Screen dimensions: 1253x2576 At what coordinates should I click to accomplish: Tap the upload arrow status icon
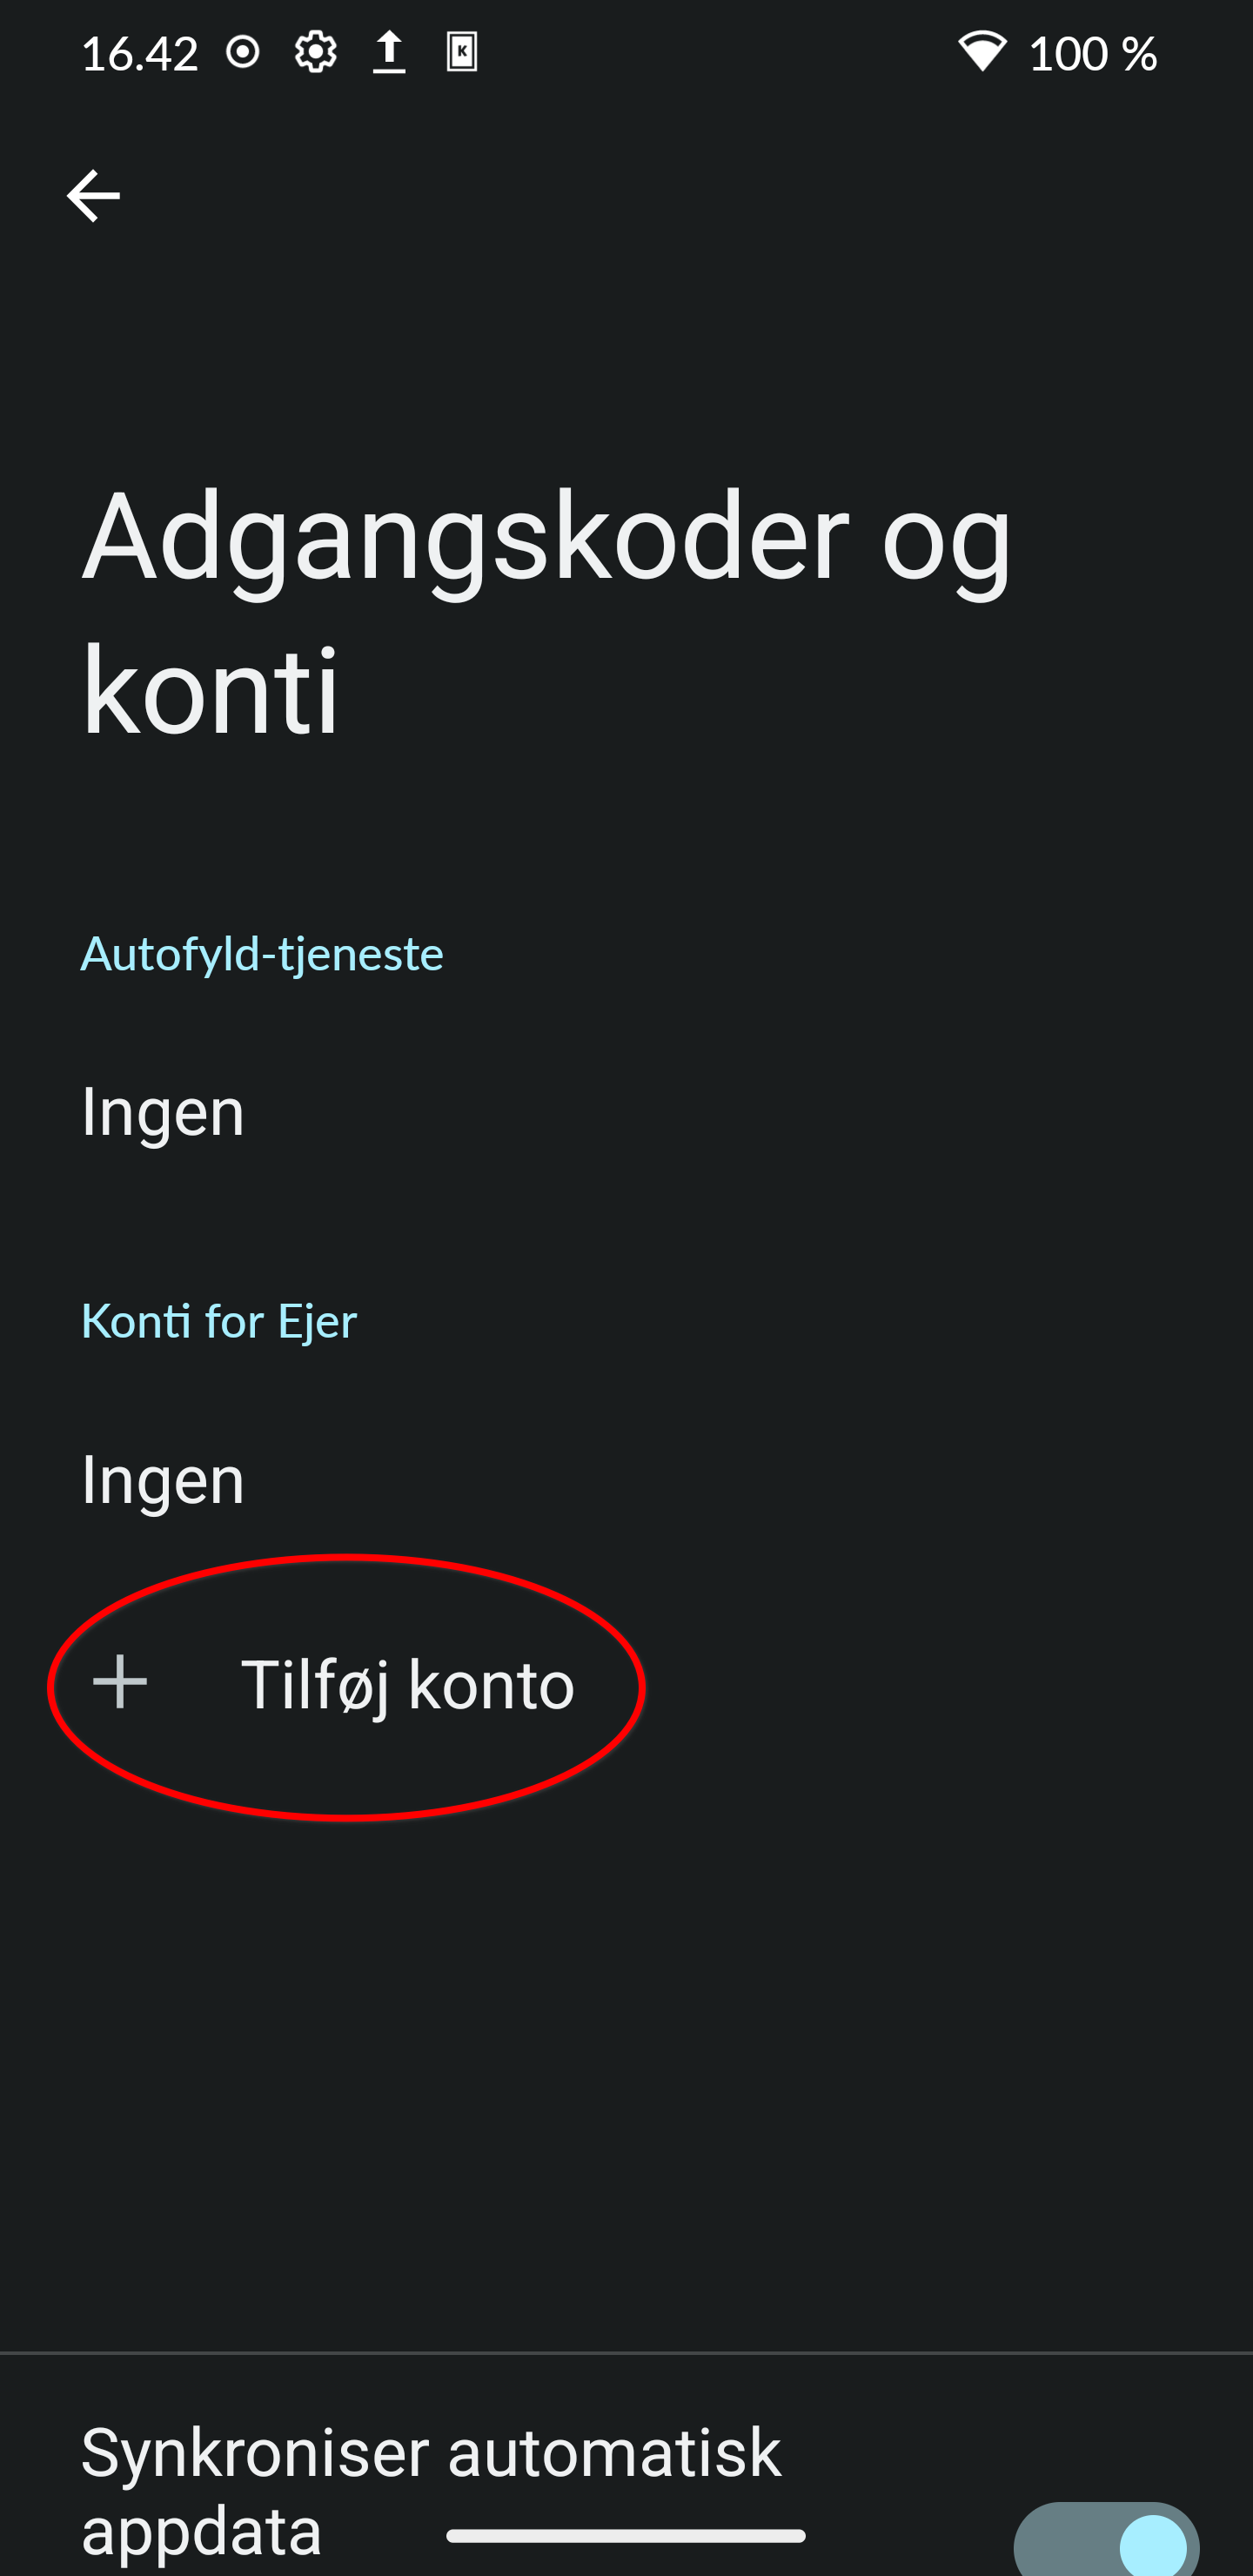[389, 52]
